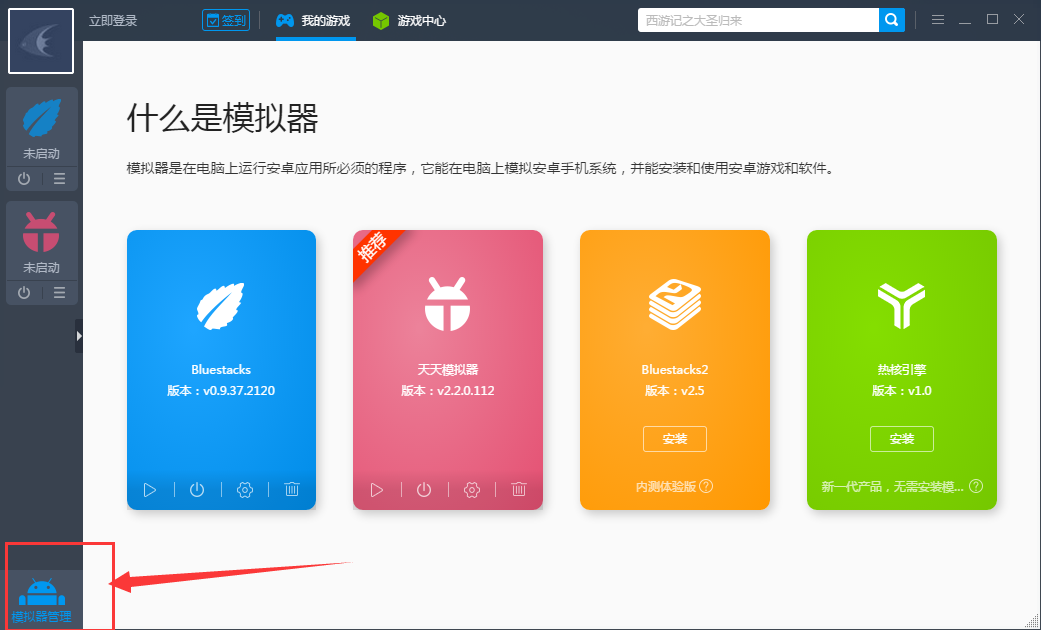Click the blue search magnifier icon
The width and height of the screenshot is (1041, 630).
click(891, 19)
